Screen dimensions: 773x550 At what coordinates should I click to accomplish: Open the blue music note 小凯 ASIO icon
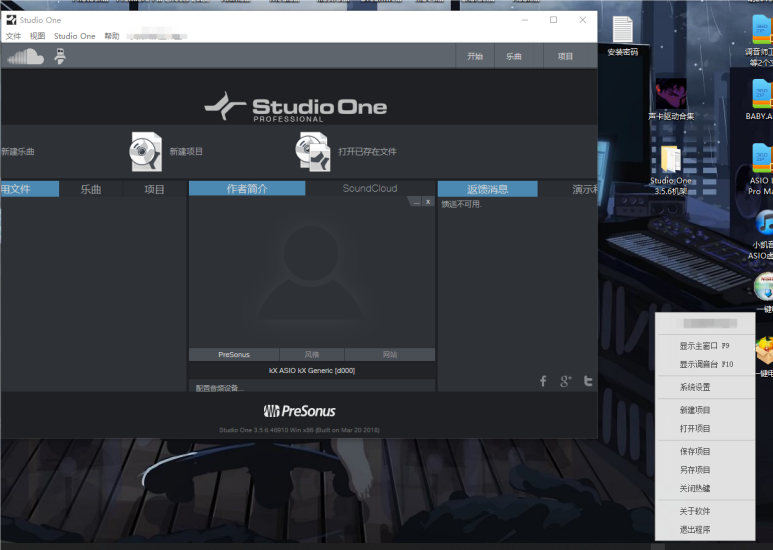point(763,235)
